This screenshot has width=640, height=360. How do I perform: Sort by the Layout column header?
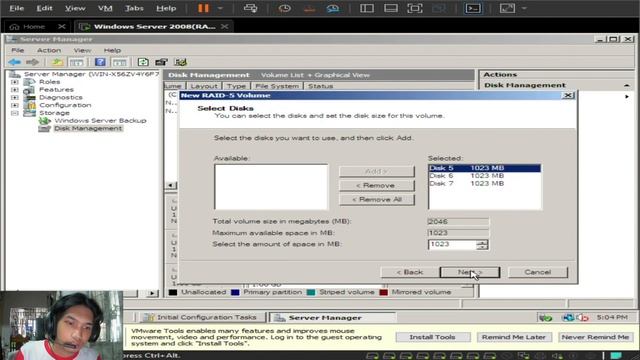coord(204,86)
